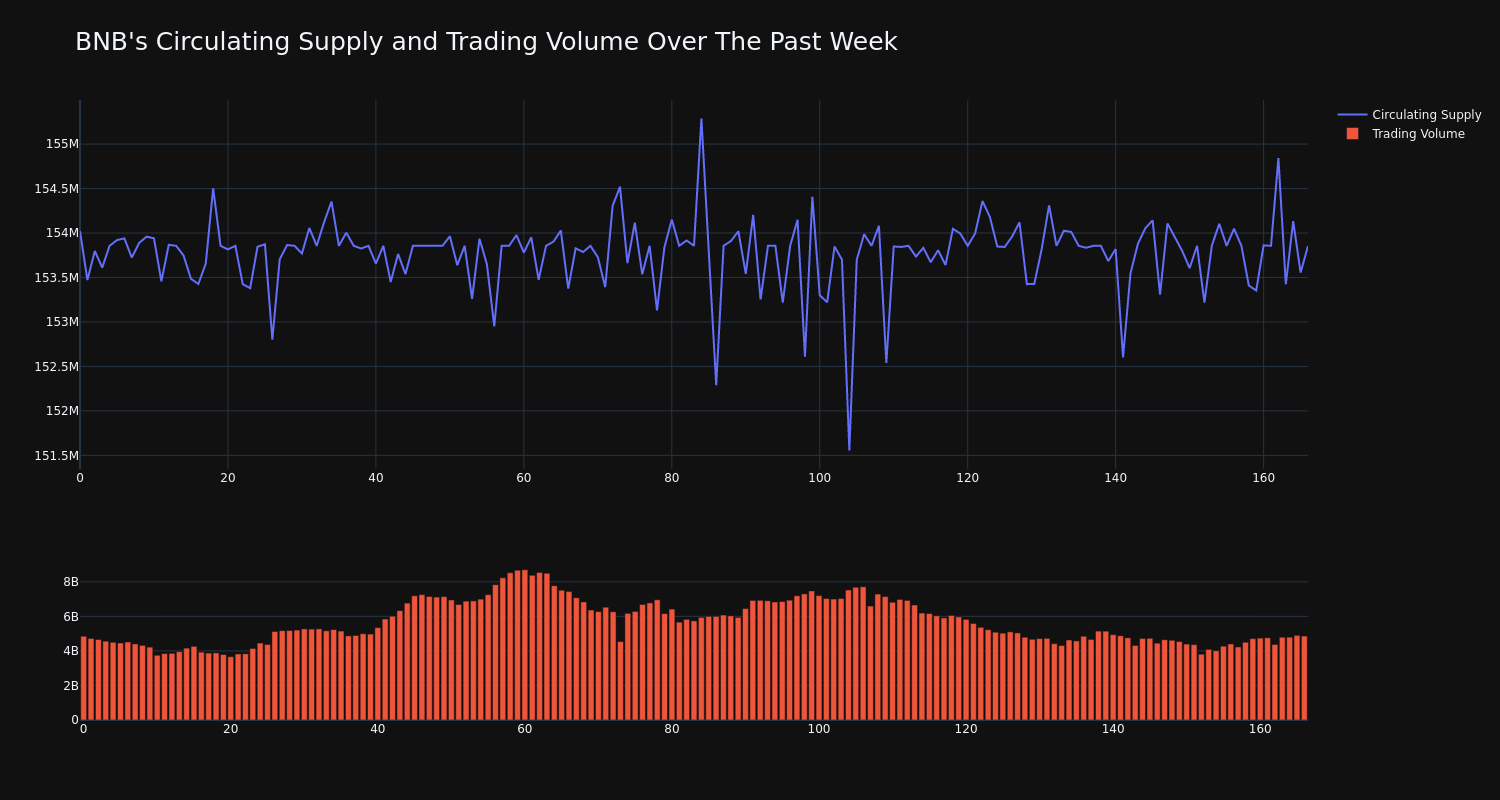
Task: Click the 140 tick on supply chart x-axis
Action: [x=1115, y=478]
